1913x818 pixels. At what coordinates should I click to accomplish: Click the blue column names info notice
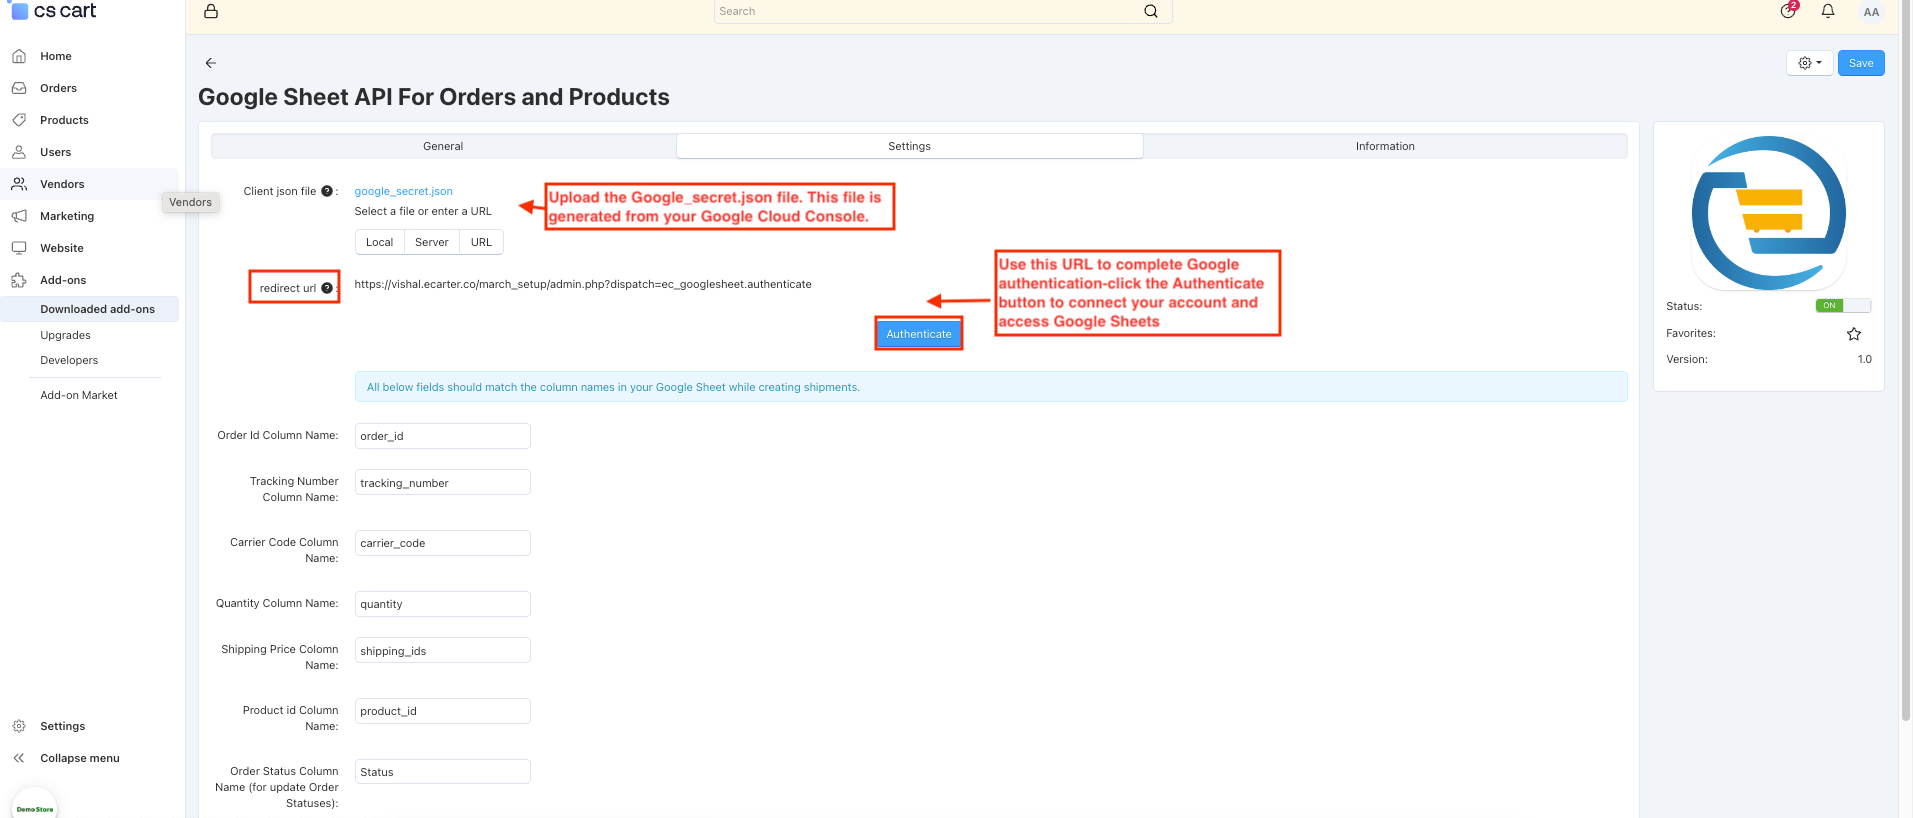tap(991, 387)
